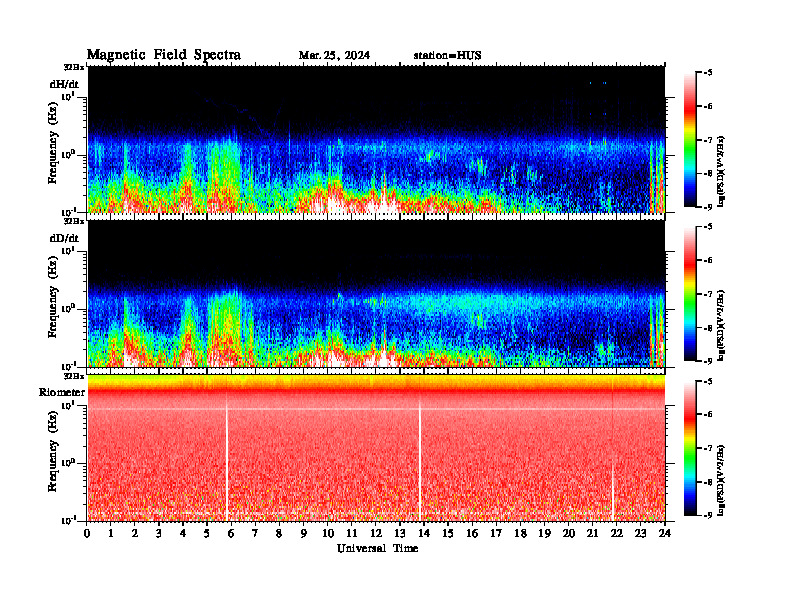The image size is (792, 612).
Task: Click the x-axis tick label "23"
Action: click(x=640, y=533)
